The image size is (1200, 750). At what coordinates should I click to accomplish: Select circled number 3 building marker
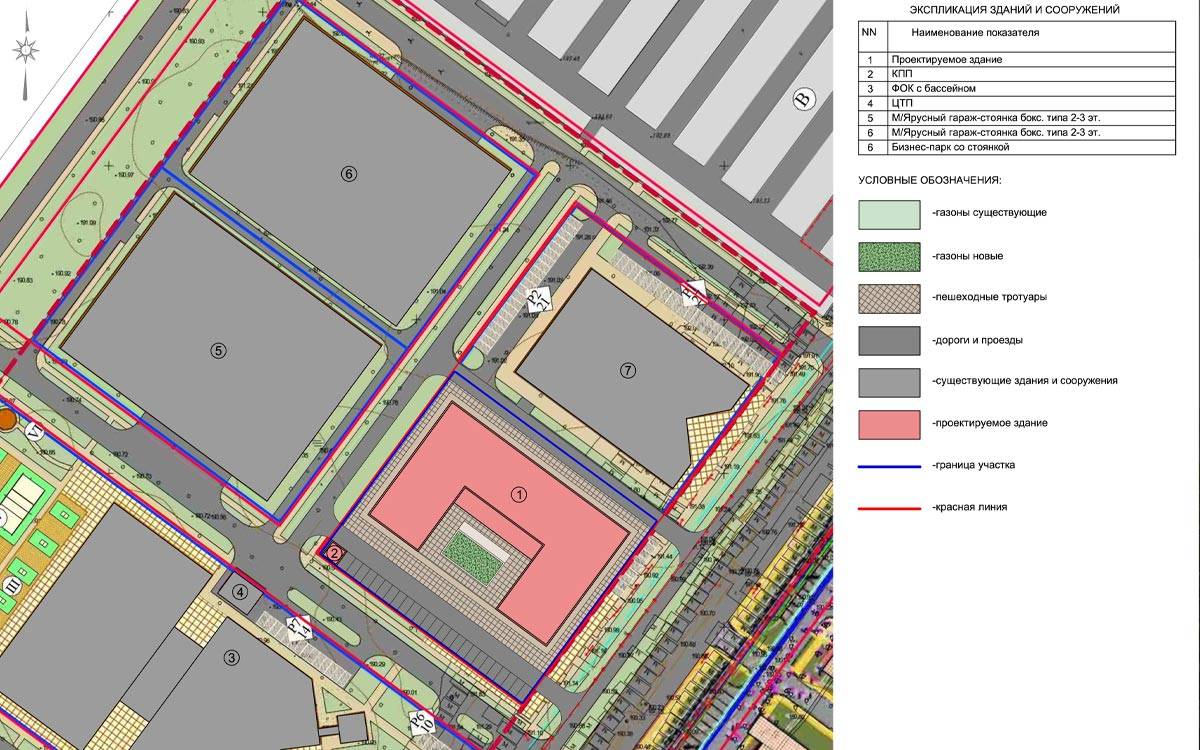[231, 657]
